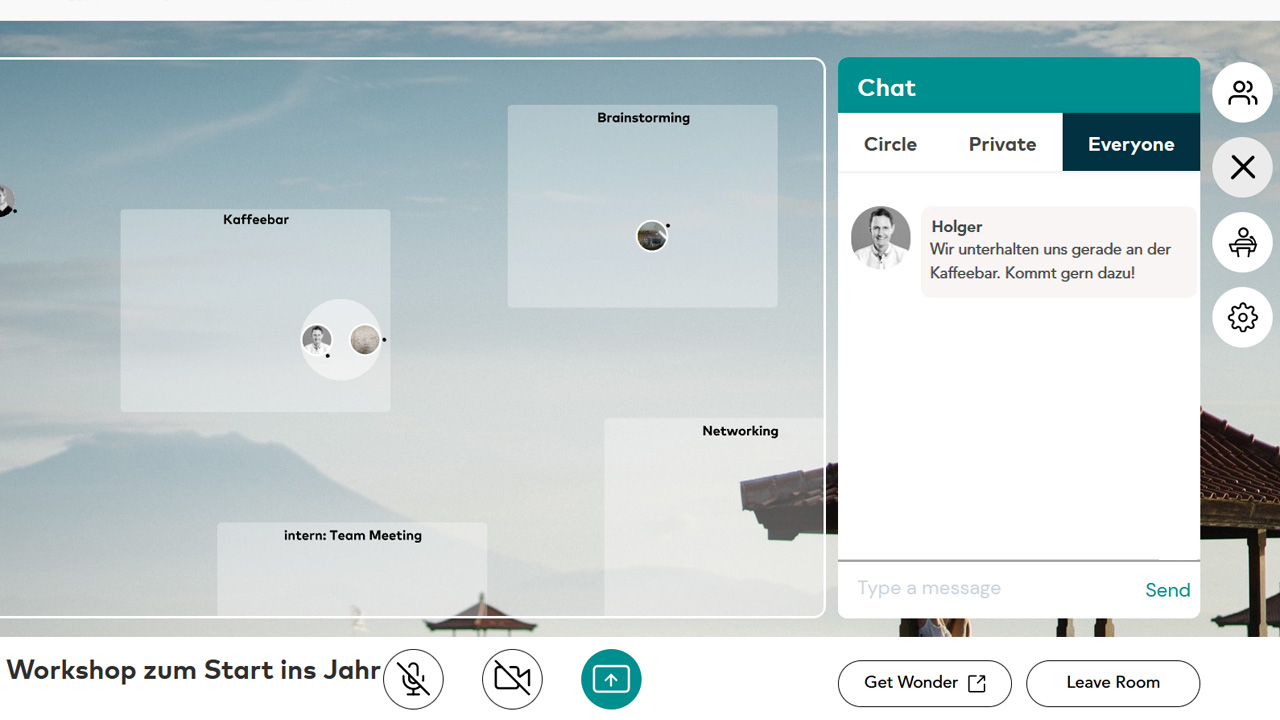Click the person-at-desk icon in sidebar
Viewport: 1280px width, 720px height.
point(1242,242)
